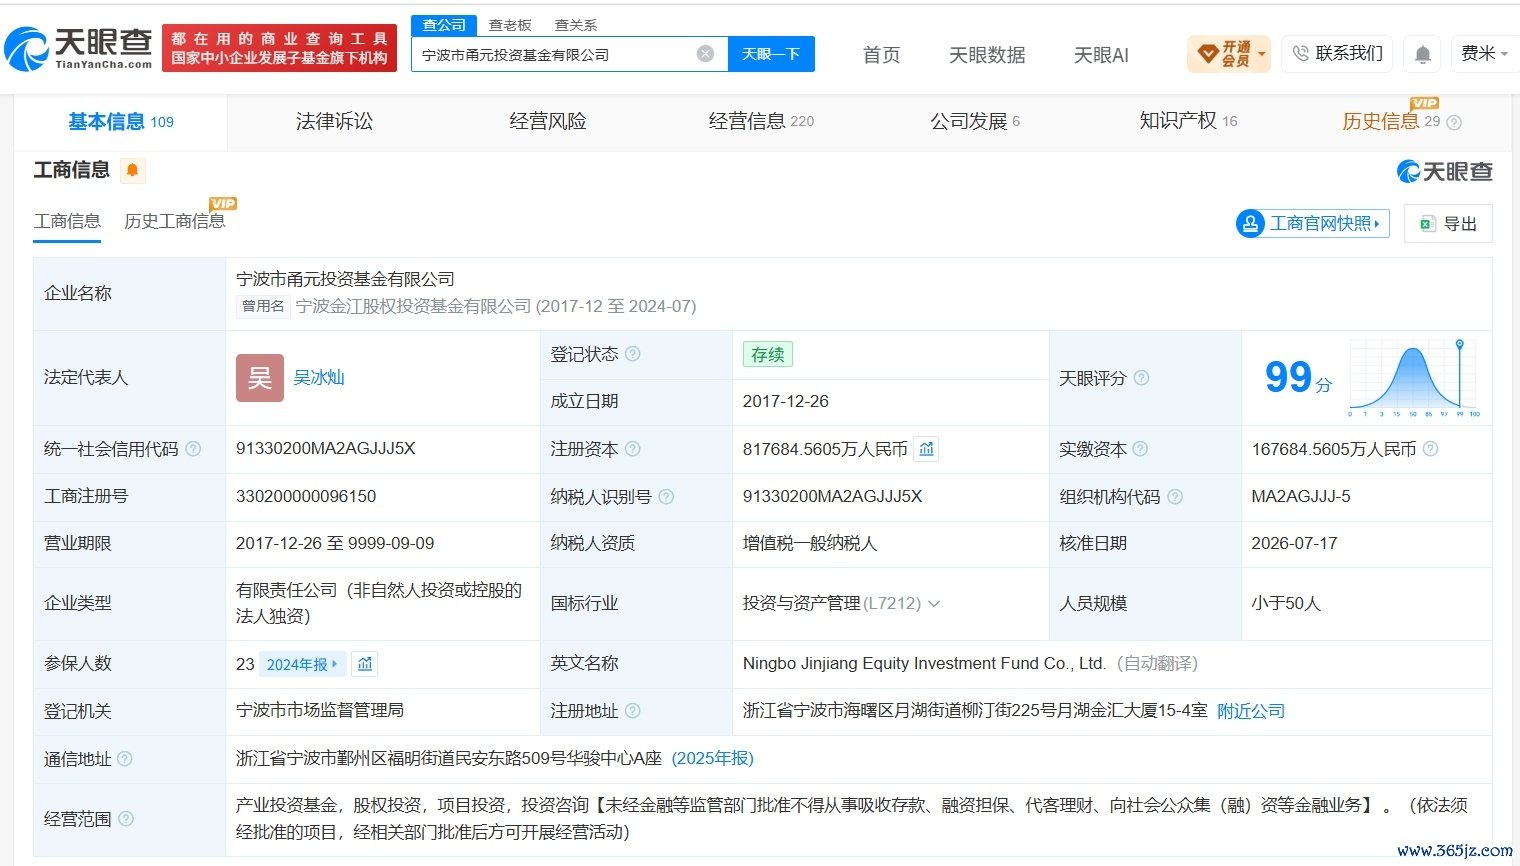
Task: Open the 首页 navigation link
Action: (881, 55)
